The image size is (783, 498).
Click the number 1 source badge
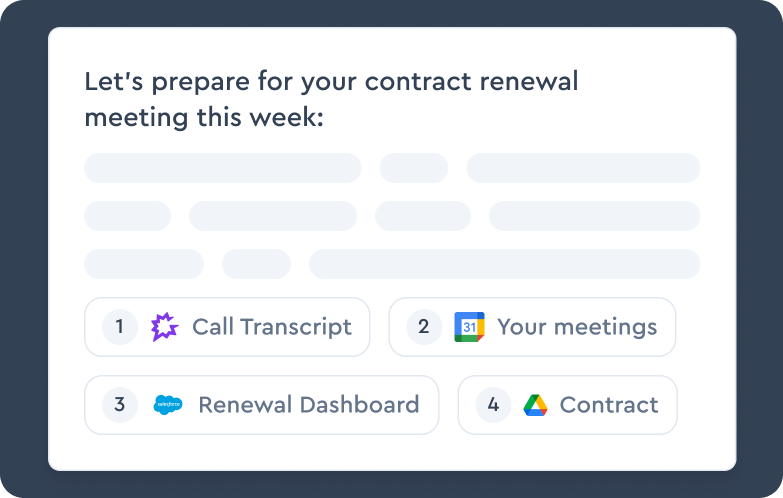120,327
